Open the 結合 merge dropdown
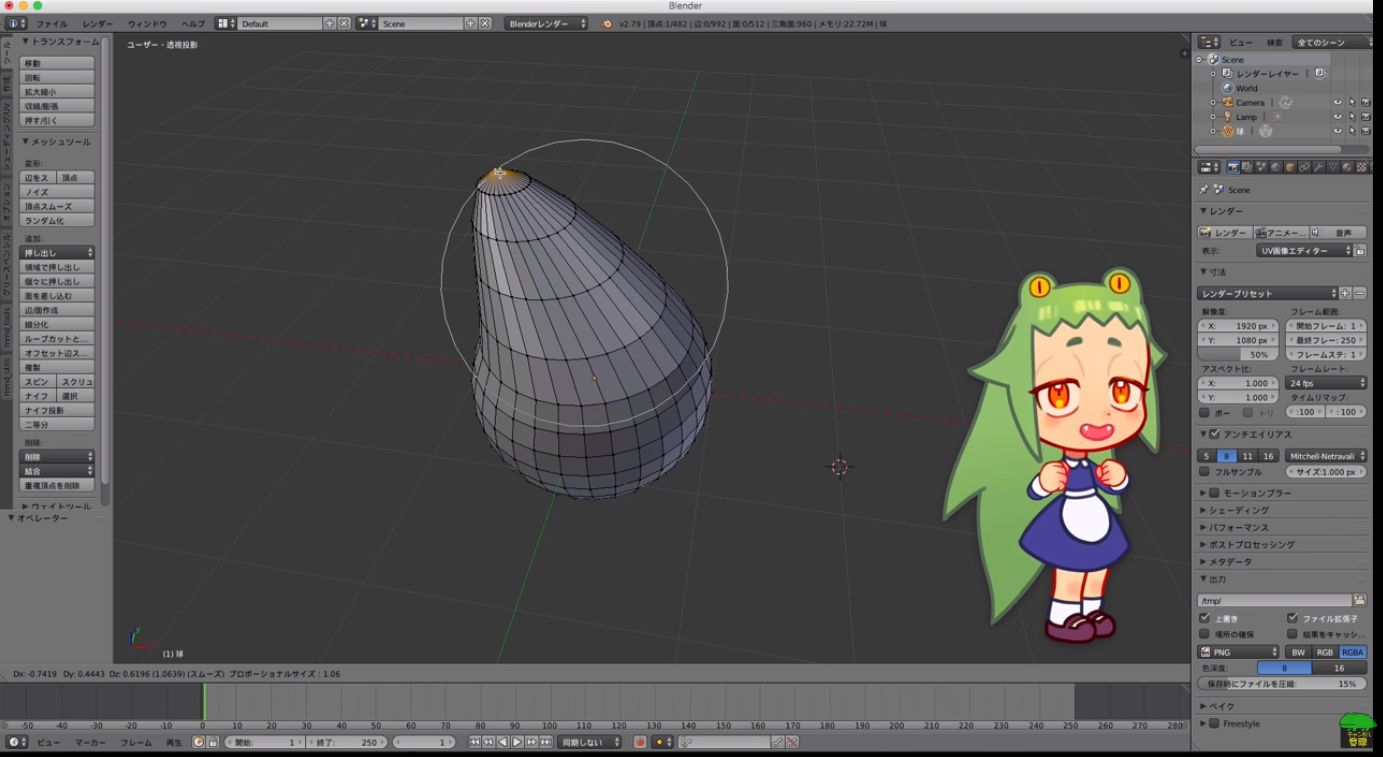This screenshot has height=757, width=1383. 58,470
